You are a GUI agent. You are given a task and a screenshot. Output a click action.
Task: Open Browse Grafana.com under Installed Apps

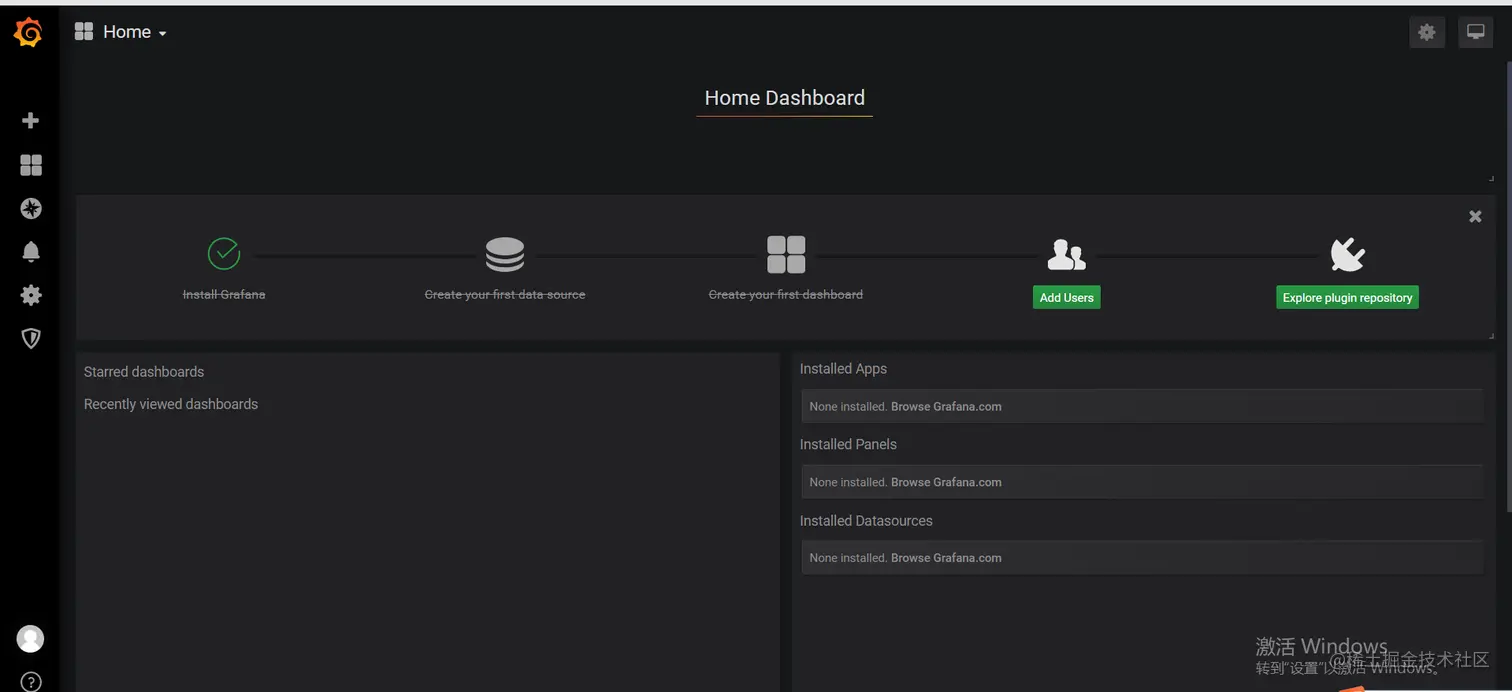[946, 407]
